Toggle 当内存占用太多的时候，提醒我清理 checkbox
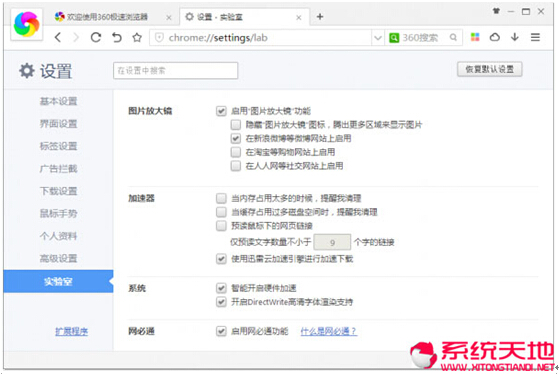Screen dimensions: 559x374 pos(221,198)
